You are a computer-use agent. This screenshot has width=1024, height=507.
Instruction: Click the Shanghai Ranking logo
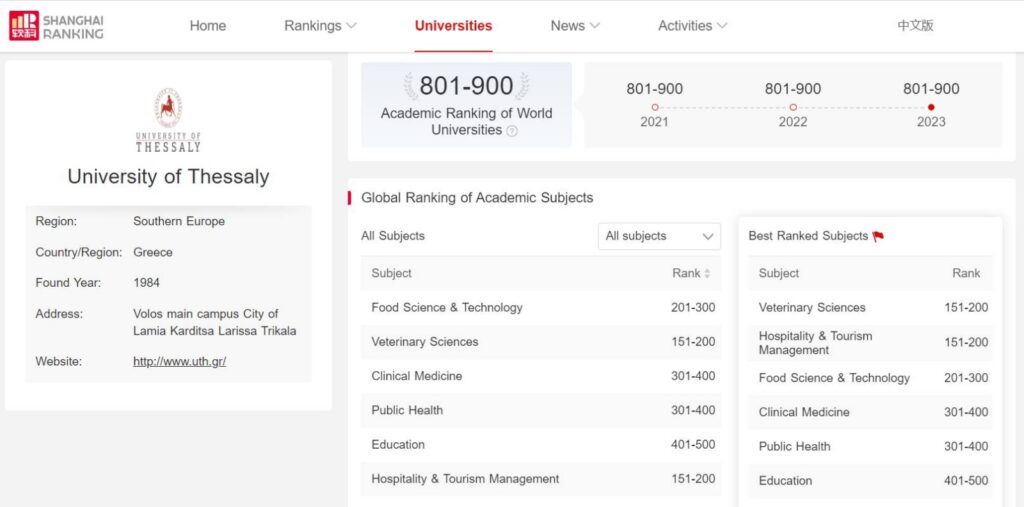[56, 25]
